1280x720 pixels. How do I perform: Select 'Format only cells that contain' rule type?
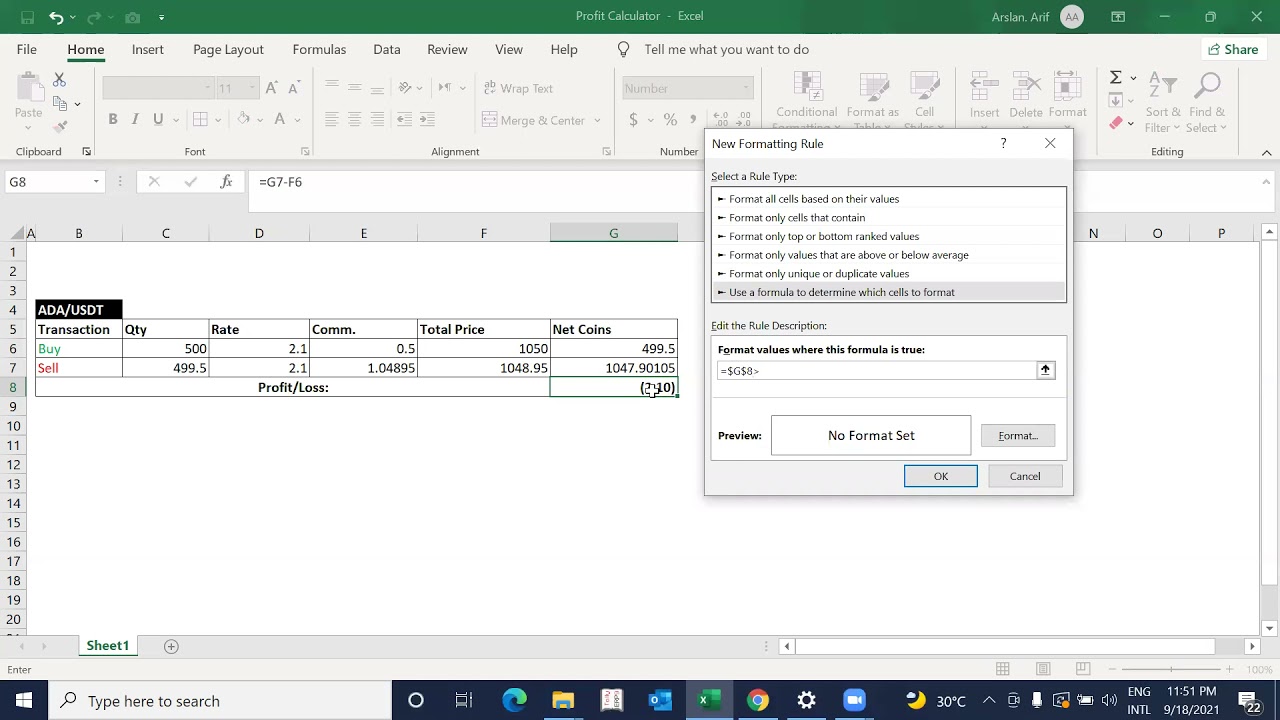(x=889, y=217)
